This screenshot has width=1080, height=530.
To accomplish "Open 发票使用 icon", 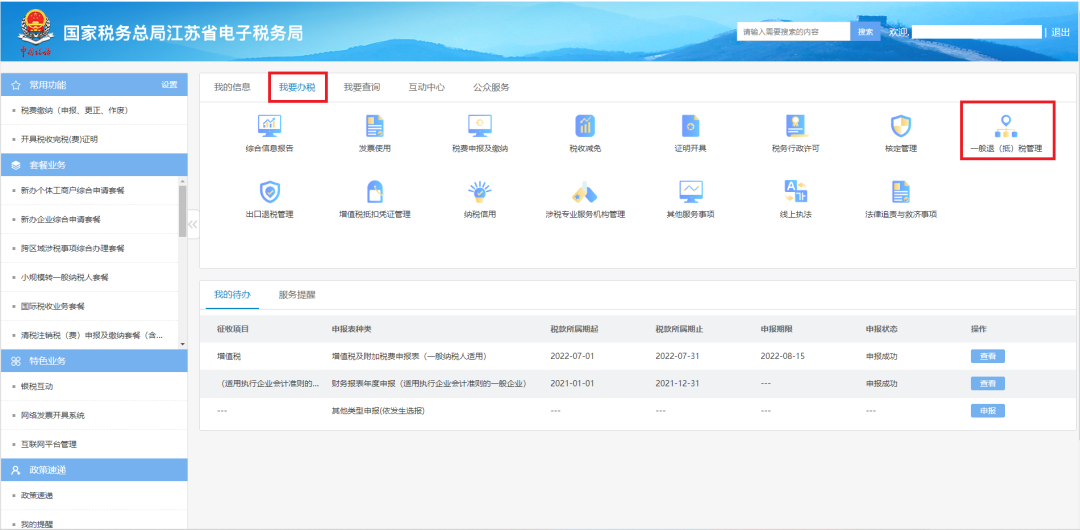I will (375, 125).
